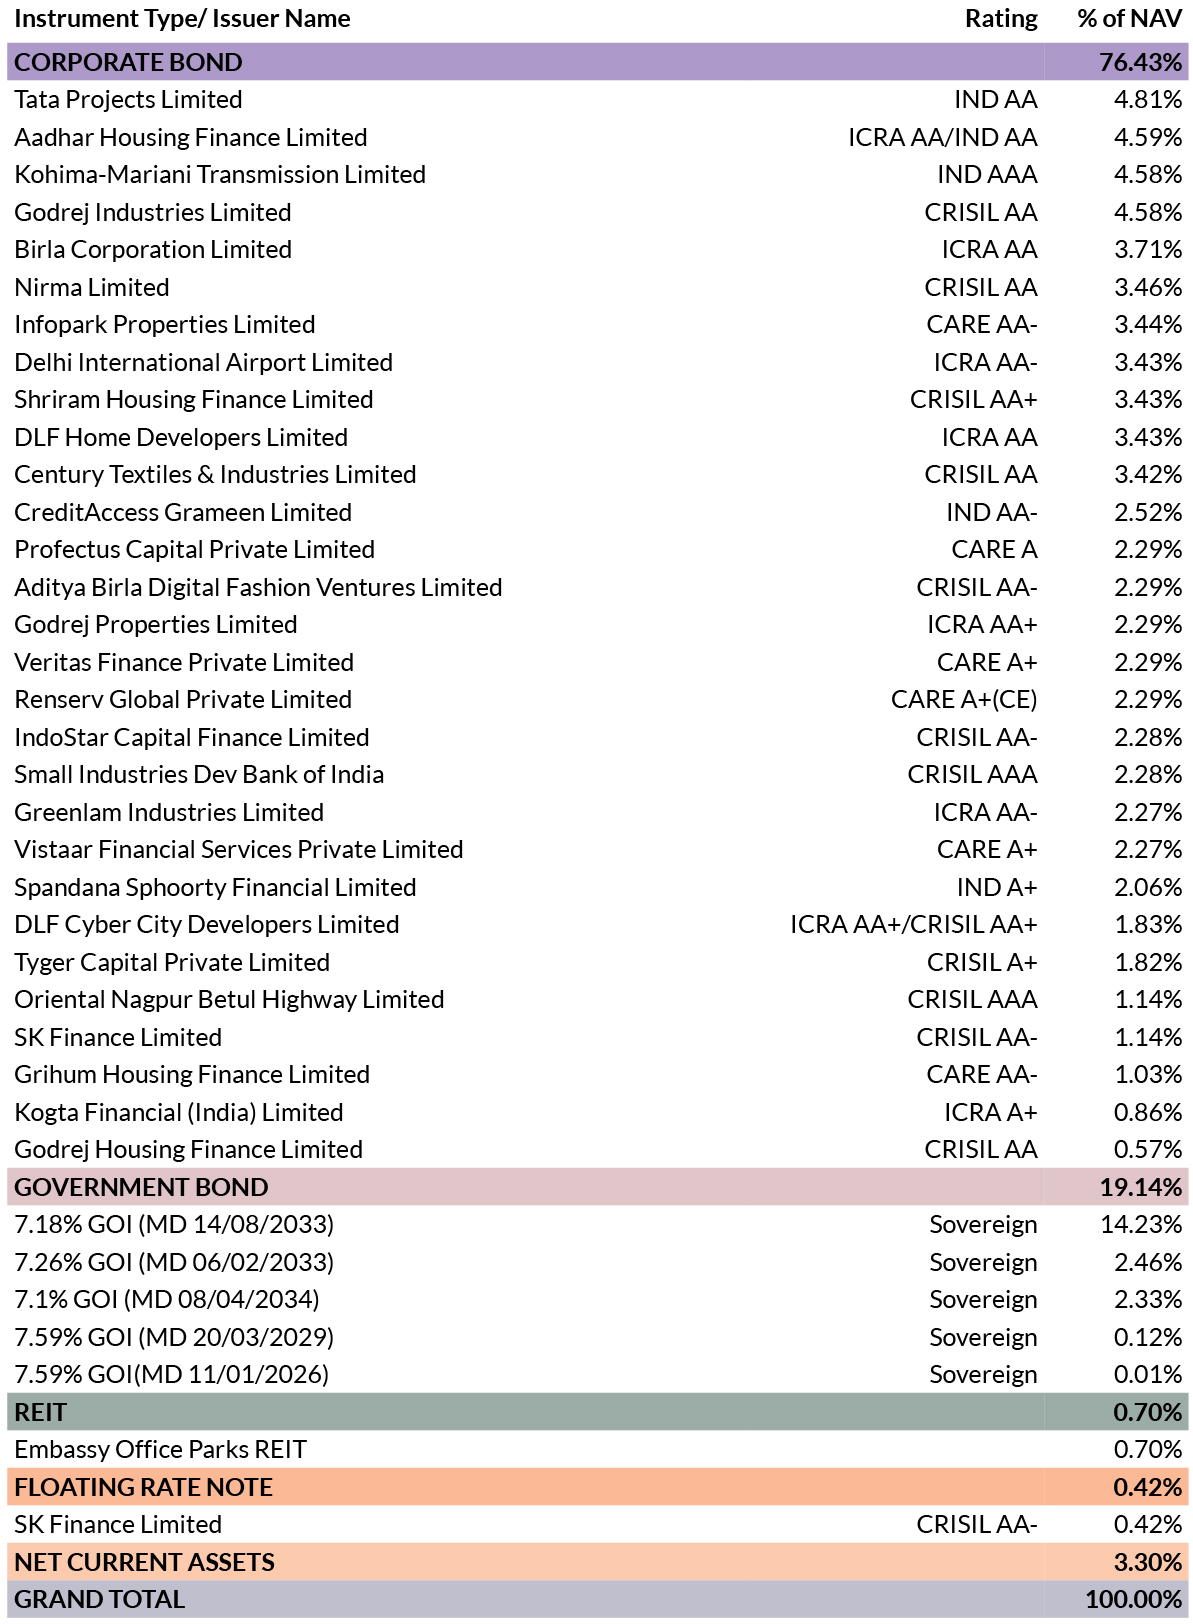Viewport: 1193px width, 1624px height.
Task: Click 14.23% NAV value for GOI bond
Action: [x=1141, y=1225]
